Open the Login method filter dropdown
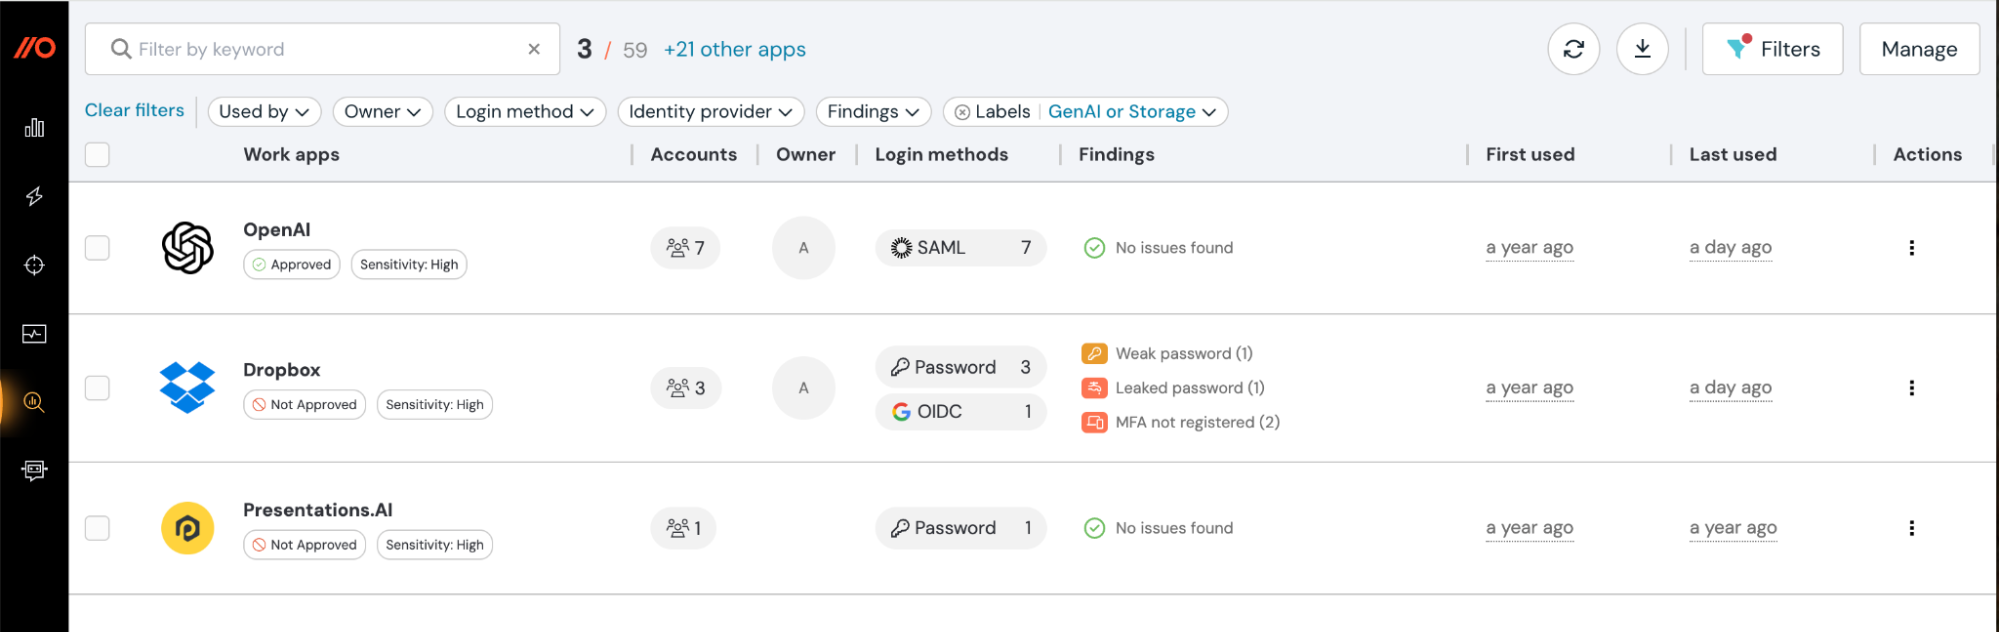Image resolution: width=1999 pixels, height=632 pixels. coord(524,112)
